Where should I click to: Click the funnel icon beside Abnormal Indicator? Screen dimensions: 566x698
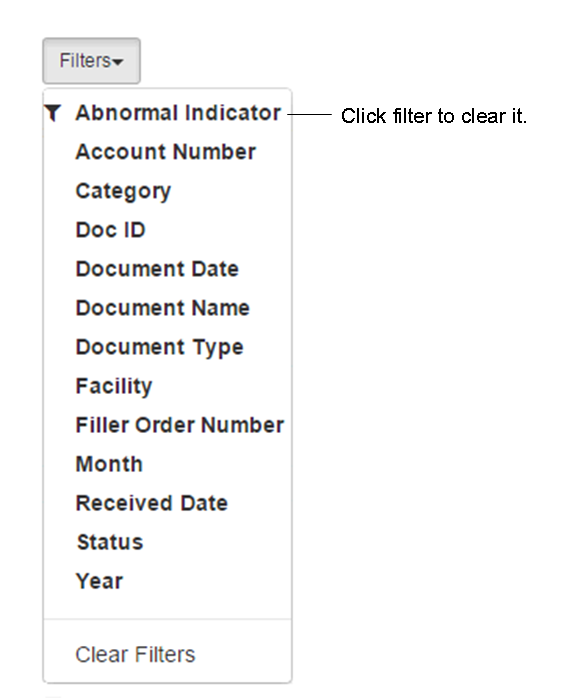tap(53, 113)
